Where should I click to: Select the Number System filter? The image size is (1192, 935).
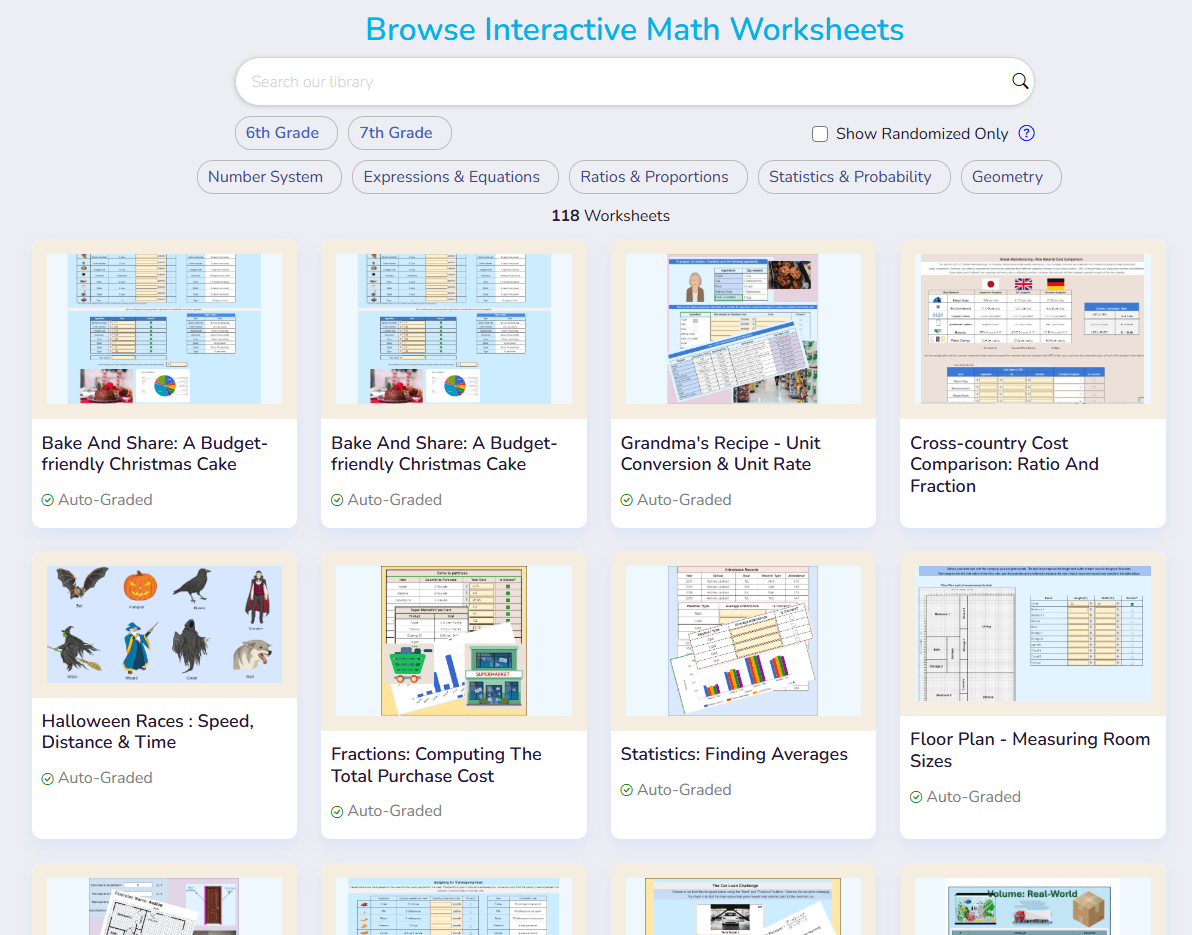269,177
